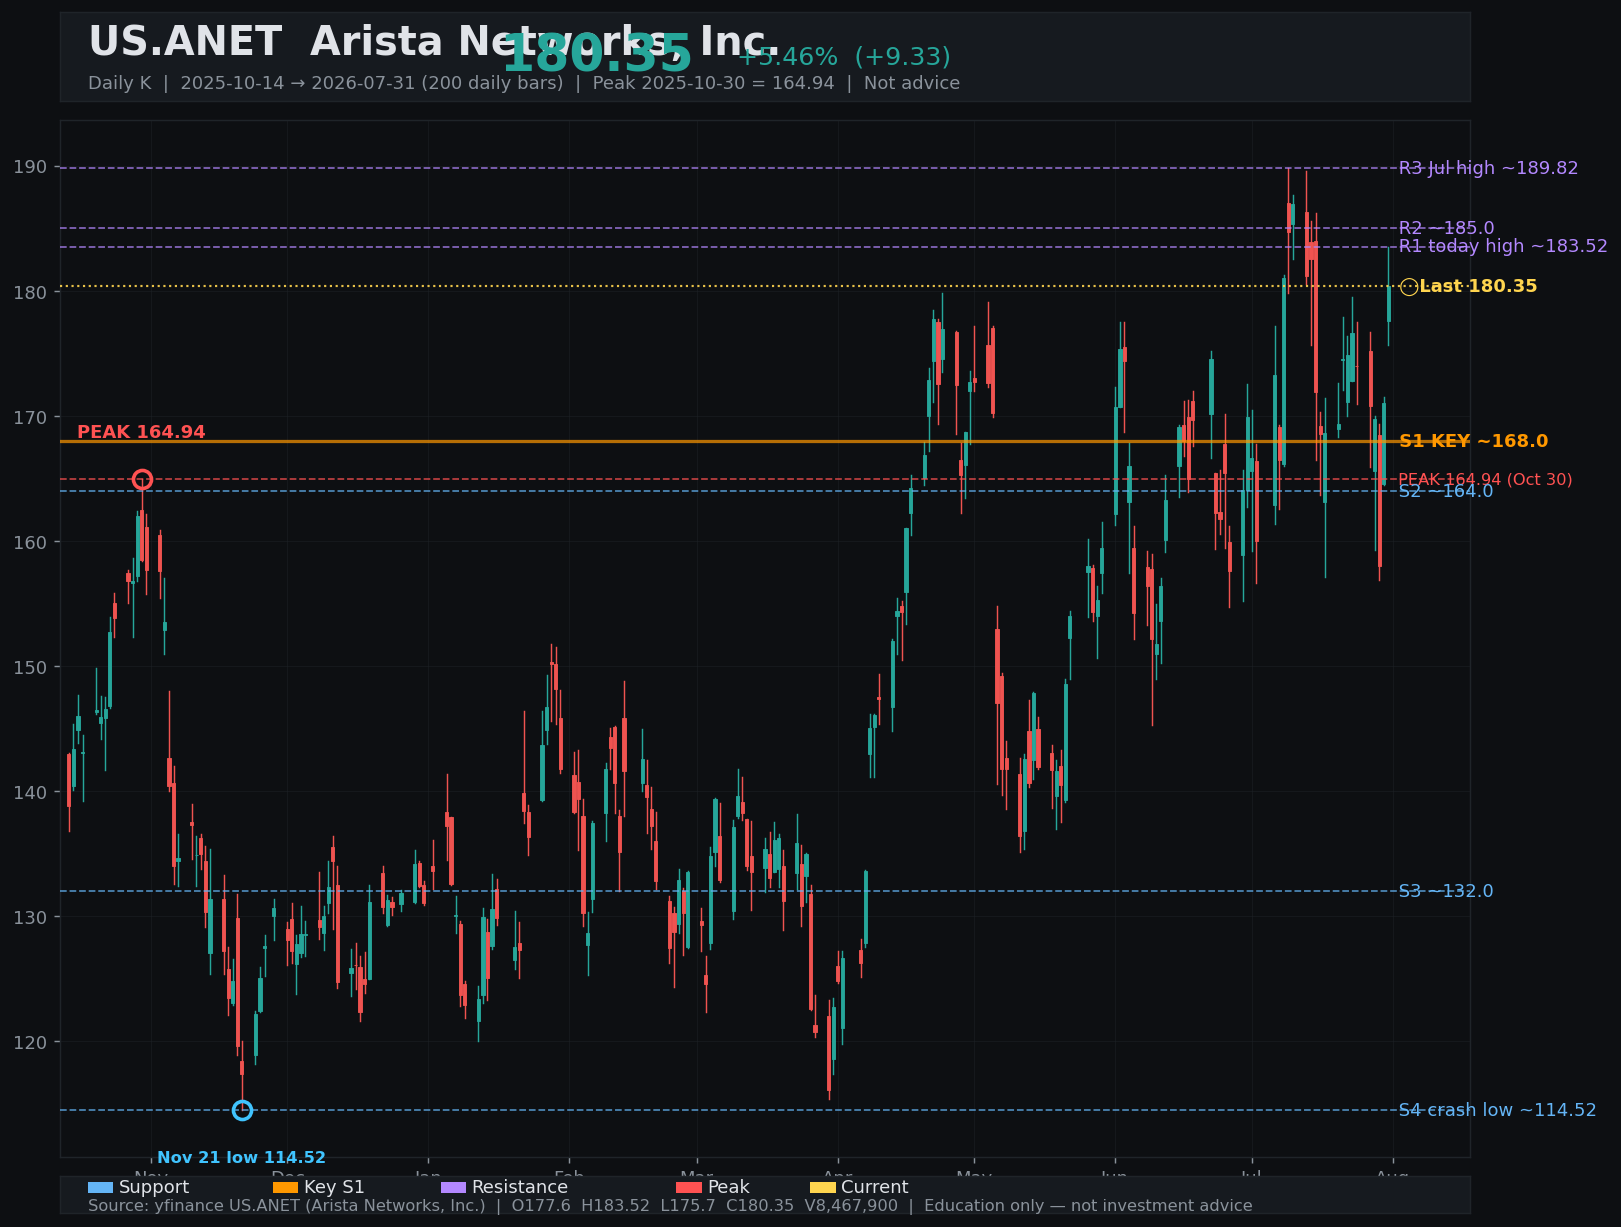Click the bold red 'PEAK 164.94' annotation above the orange line
Viewport: 1621px width, 1227px height.
[x=141, y=432]
